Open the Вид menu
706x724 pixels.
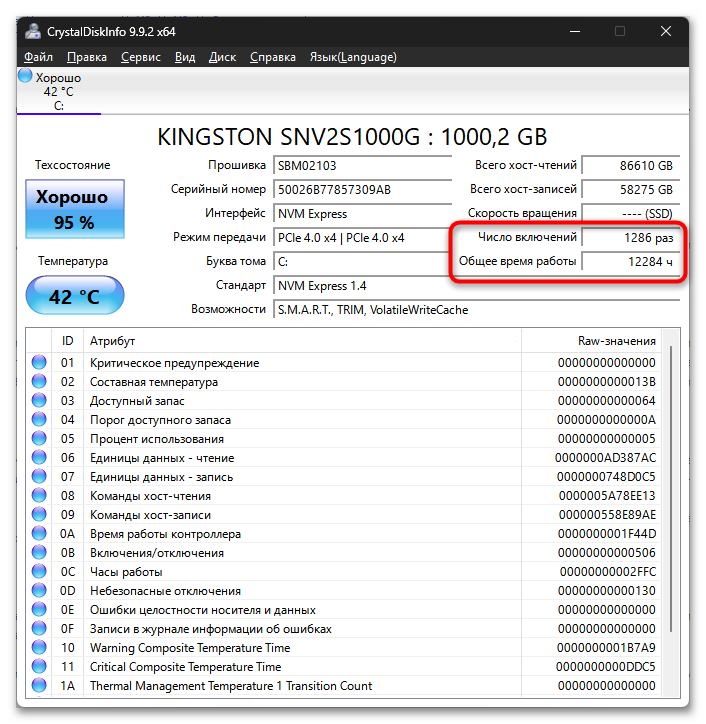[185, 57]
